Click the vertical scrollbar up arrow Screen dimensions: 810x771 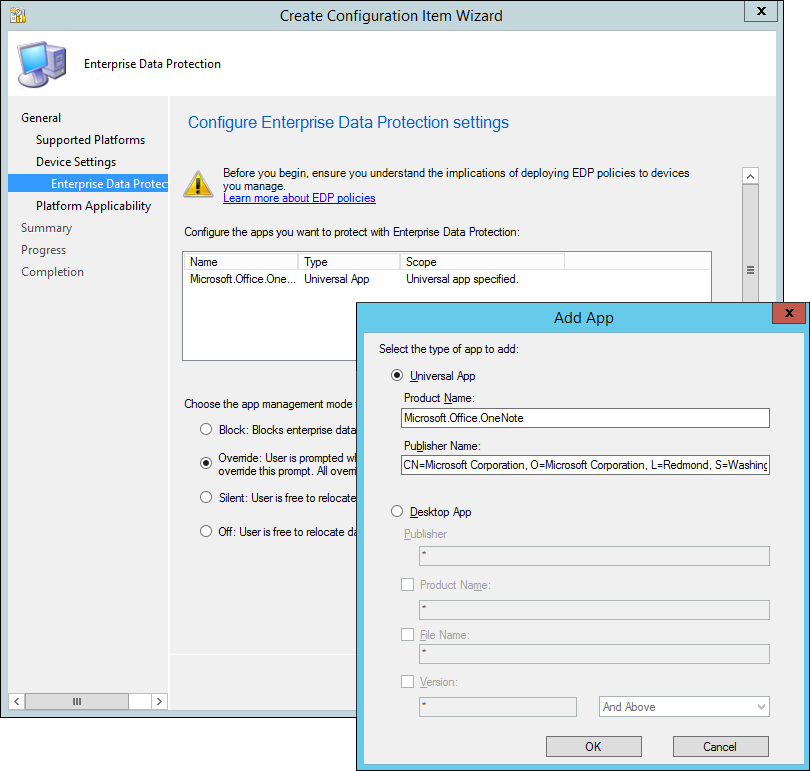[749, 175]
